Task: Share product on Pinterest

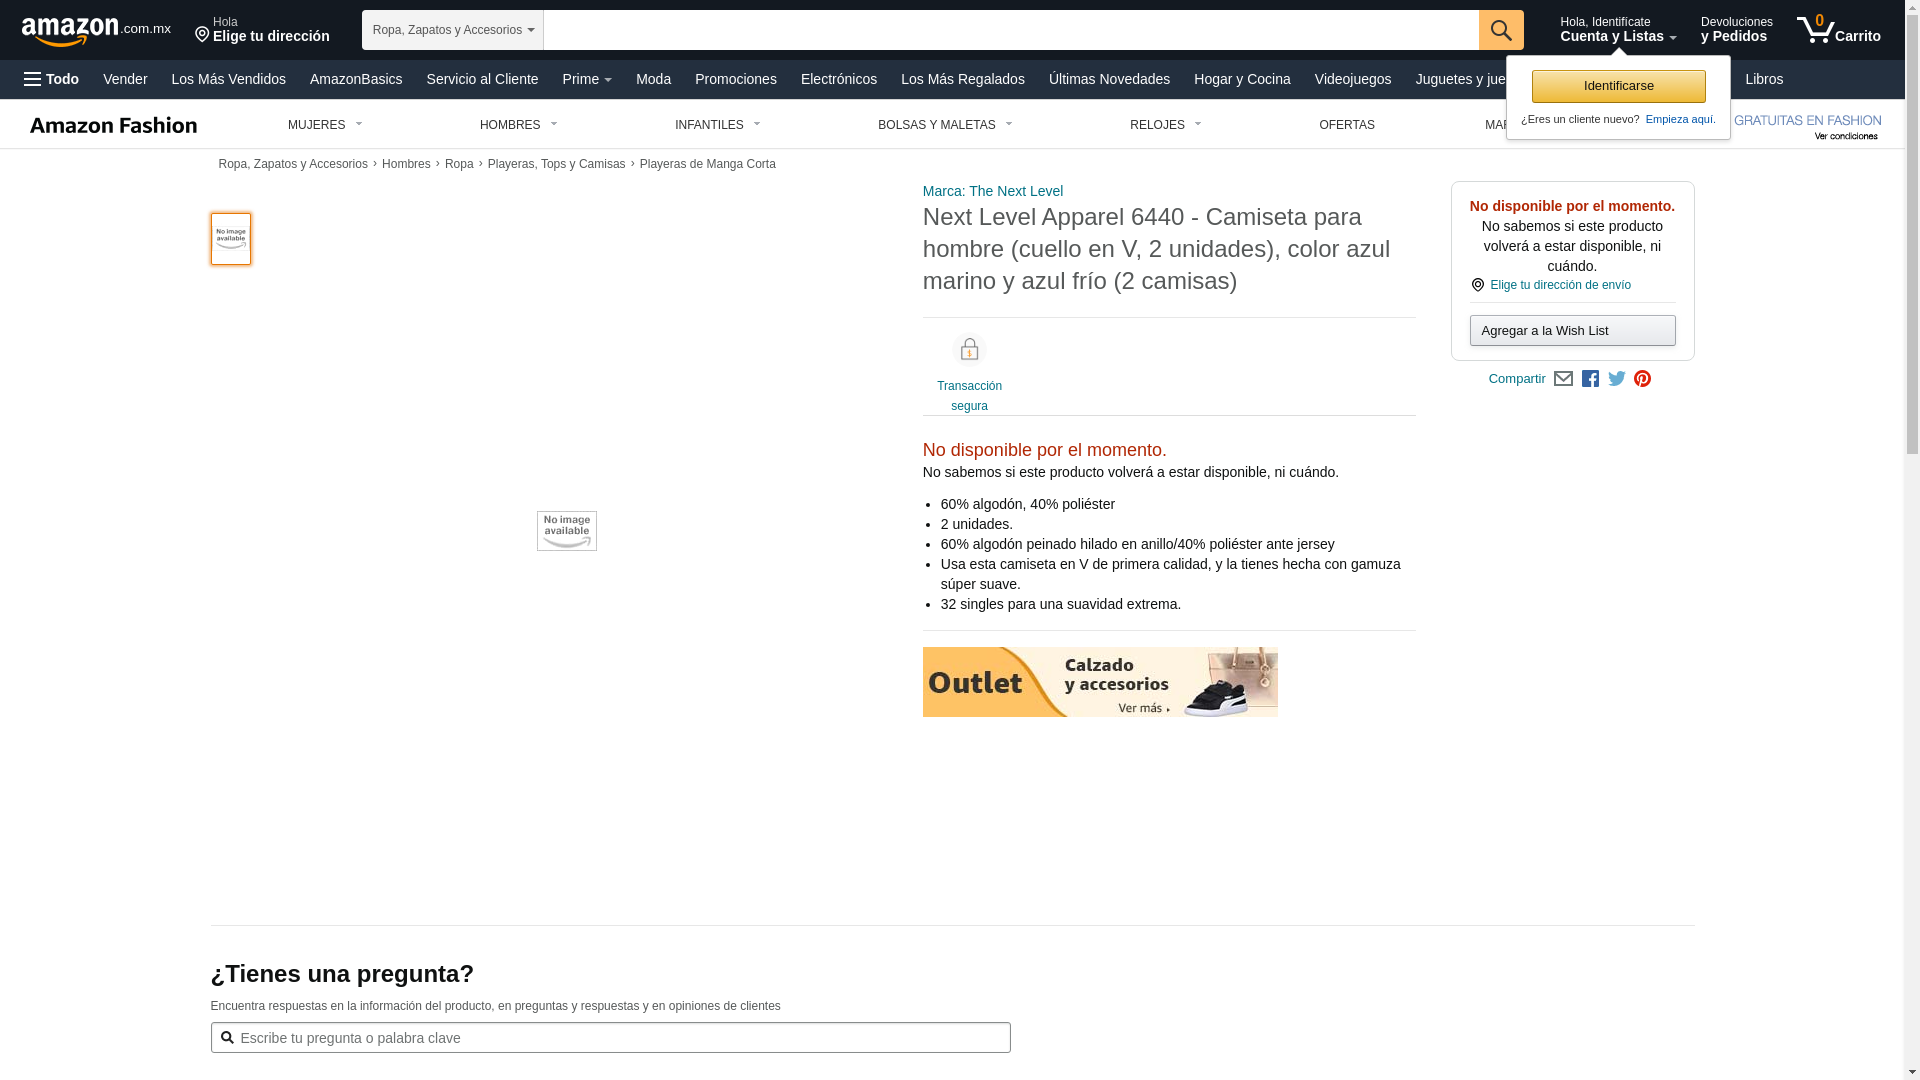Action: [1642, 379]
